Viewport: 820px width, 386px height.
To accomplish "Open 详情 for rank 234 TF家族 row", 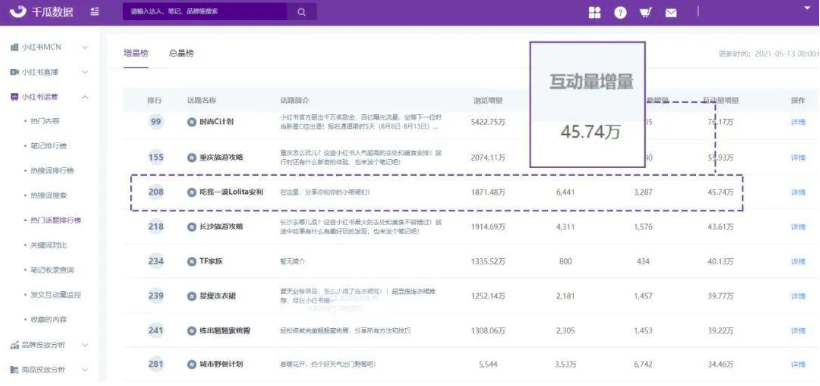I will pos(798,262).
